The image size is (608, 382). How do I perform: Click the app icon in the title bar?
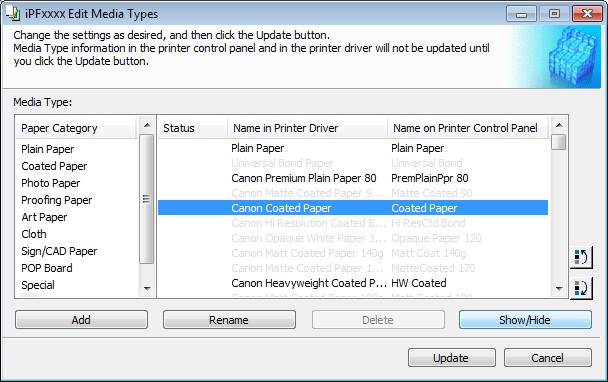coord(12,14)
